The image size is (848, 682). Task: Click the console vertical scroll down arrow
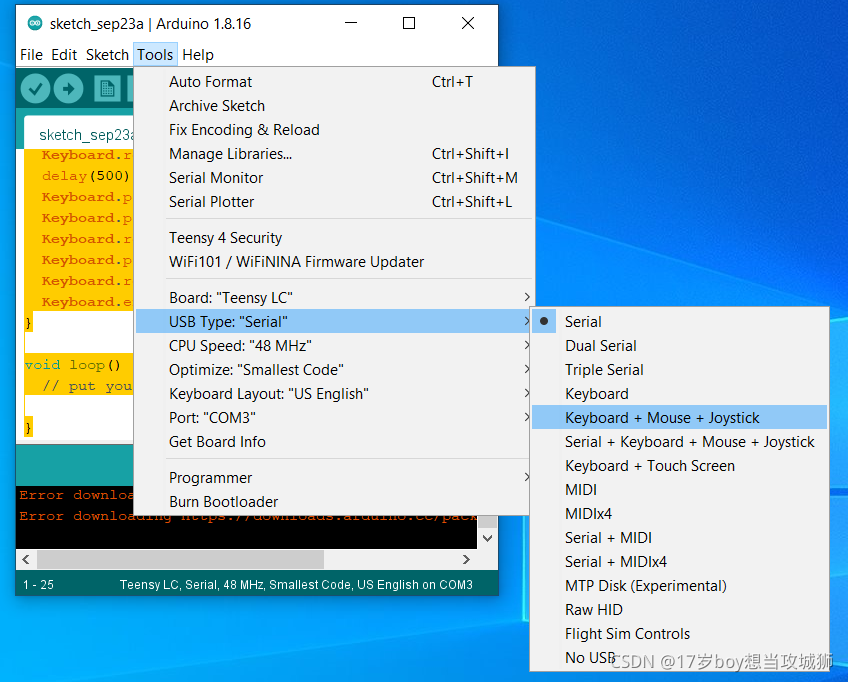coord(487,538)
